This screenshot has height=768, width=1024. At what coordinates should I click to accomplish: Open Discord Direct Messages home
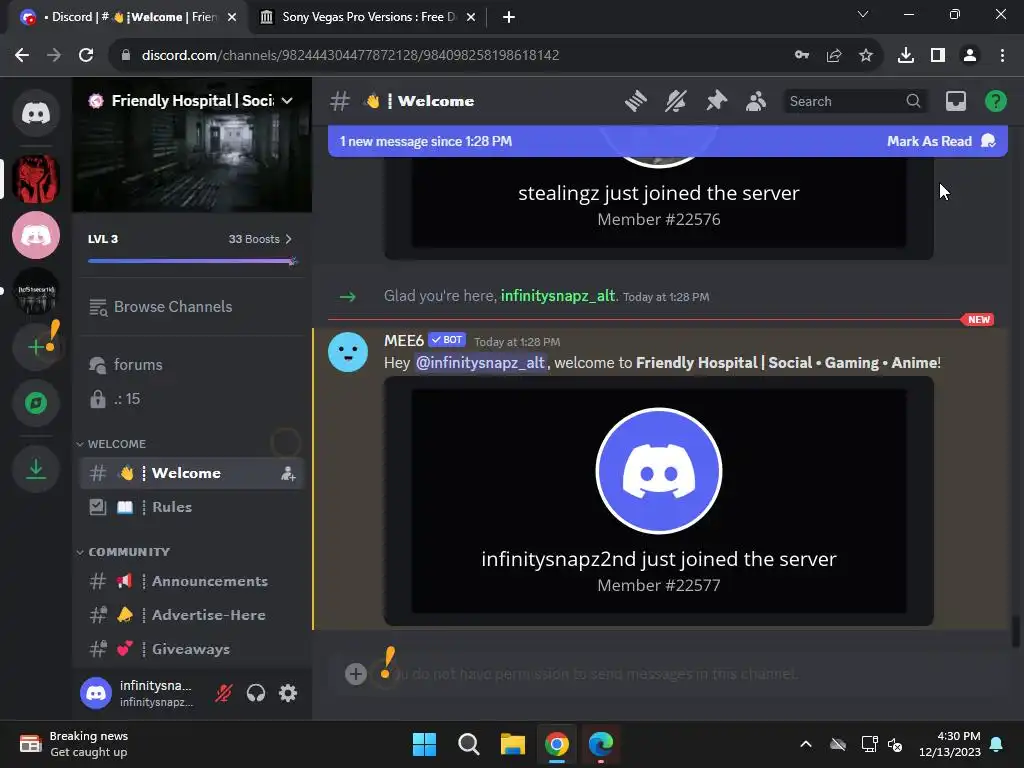coord(36,113)
